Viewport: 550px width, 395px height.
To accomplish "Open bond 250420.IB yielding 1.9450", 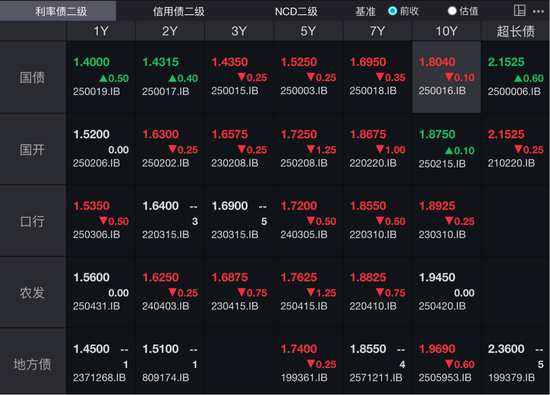I will click(446, 293).
